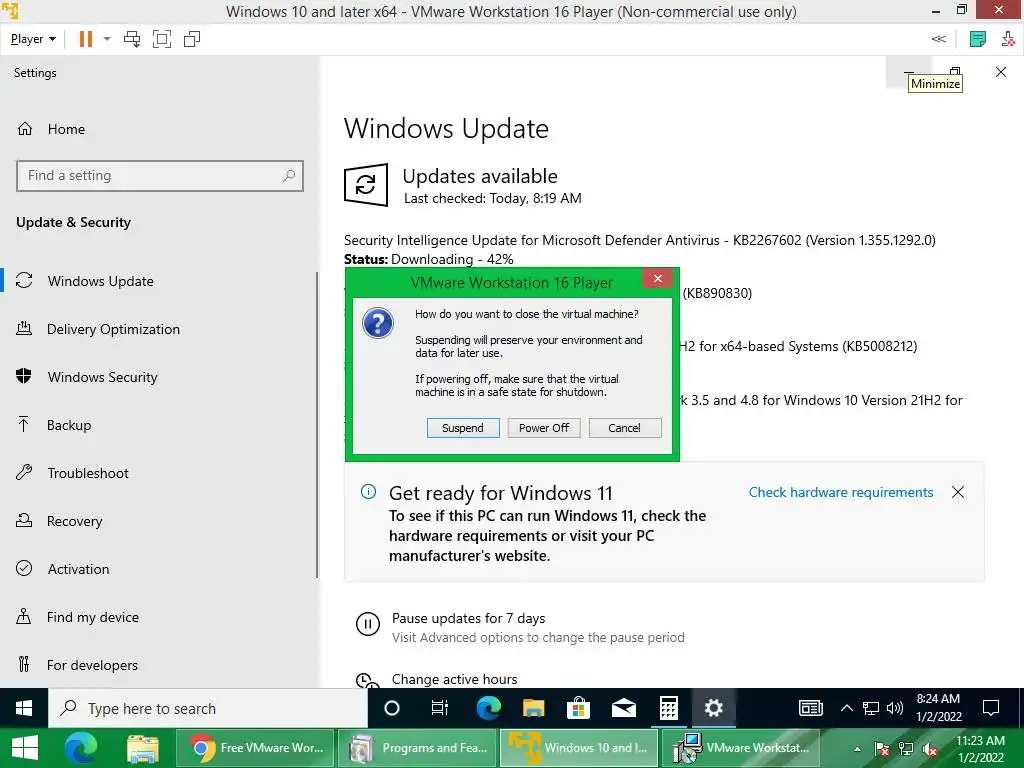Expand the power options arrow beside the pause icon
The image size is (1024, 768).
point(107,39)
